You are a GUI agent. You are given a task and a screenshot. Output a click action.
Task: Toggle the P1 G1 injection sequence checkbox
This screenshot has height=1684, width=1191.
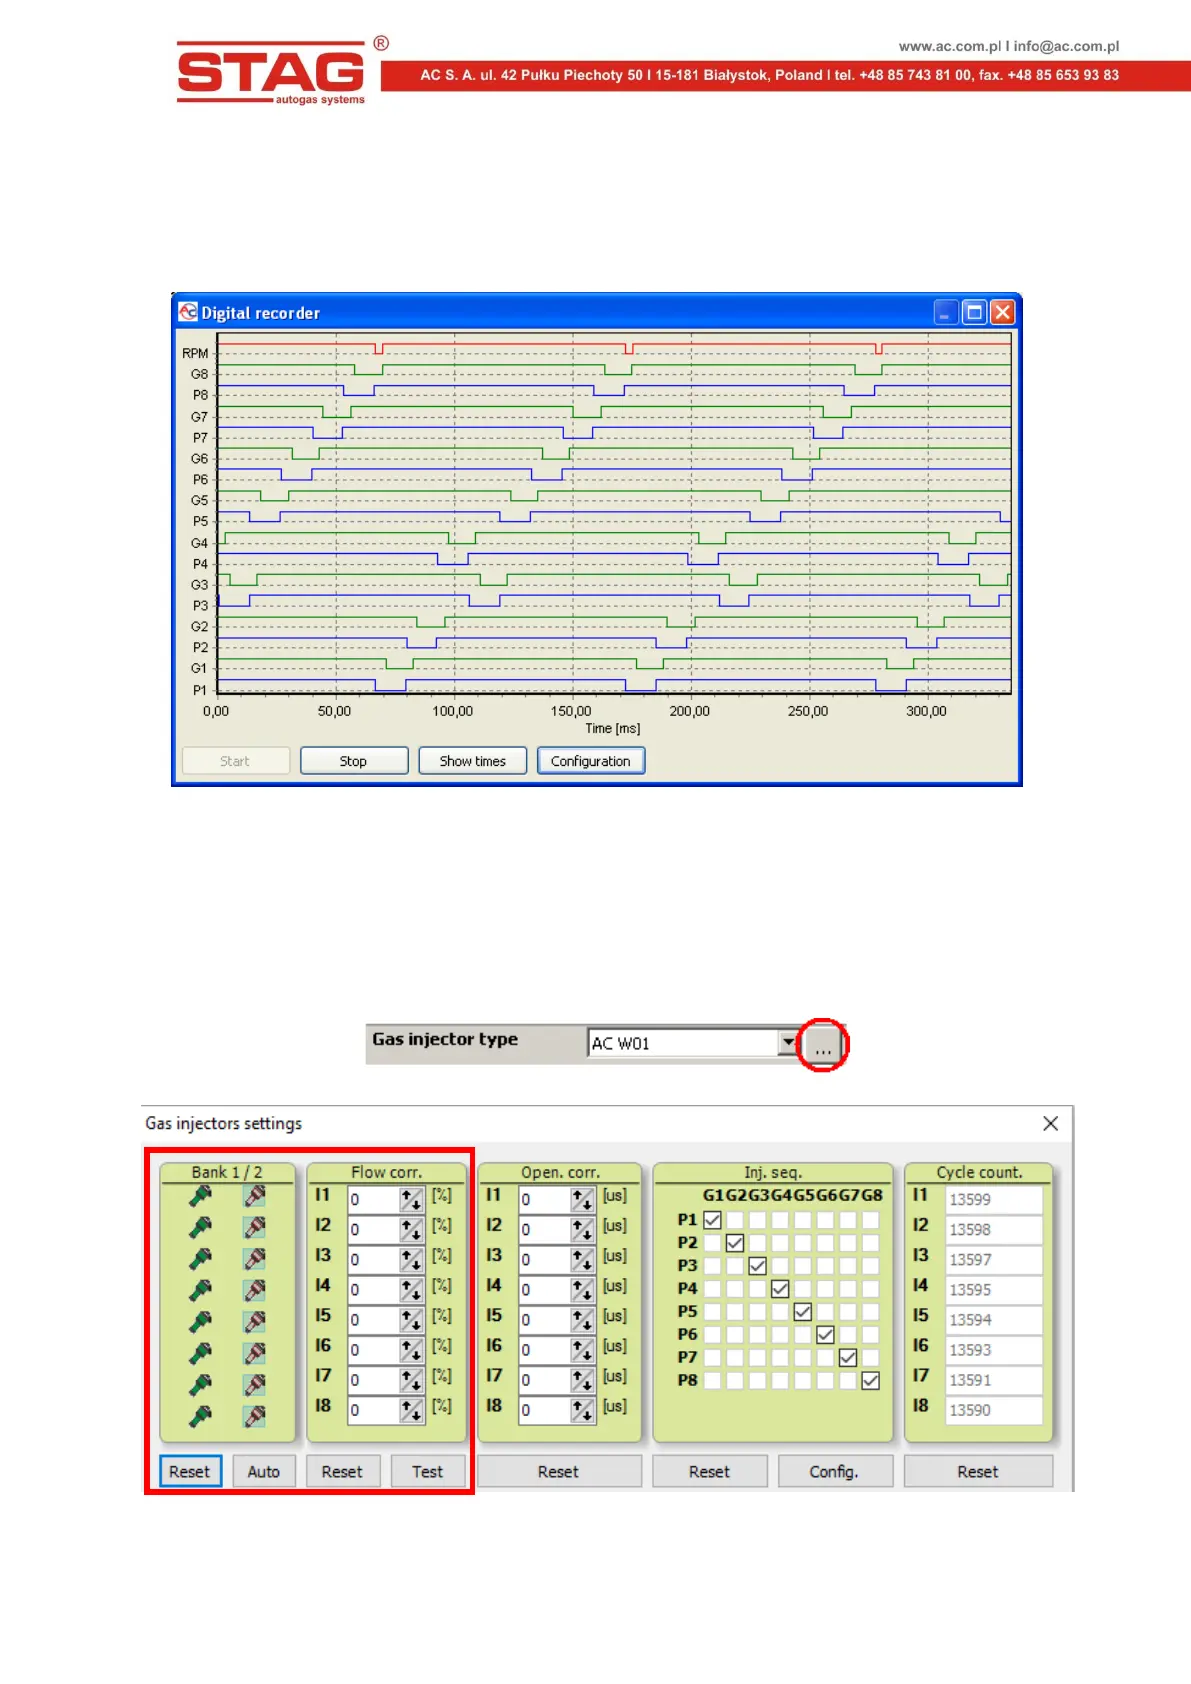(x=712, y=1220)
